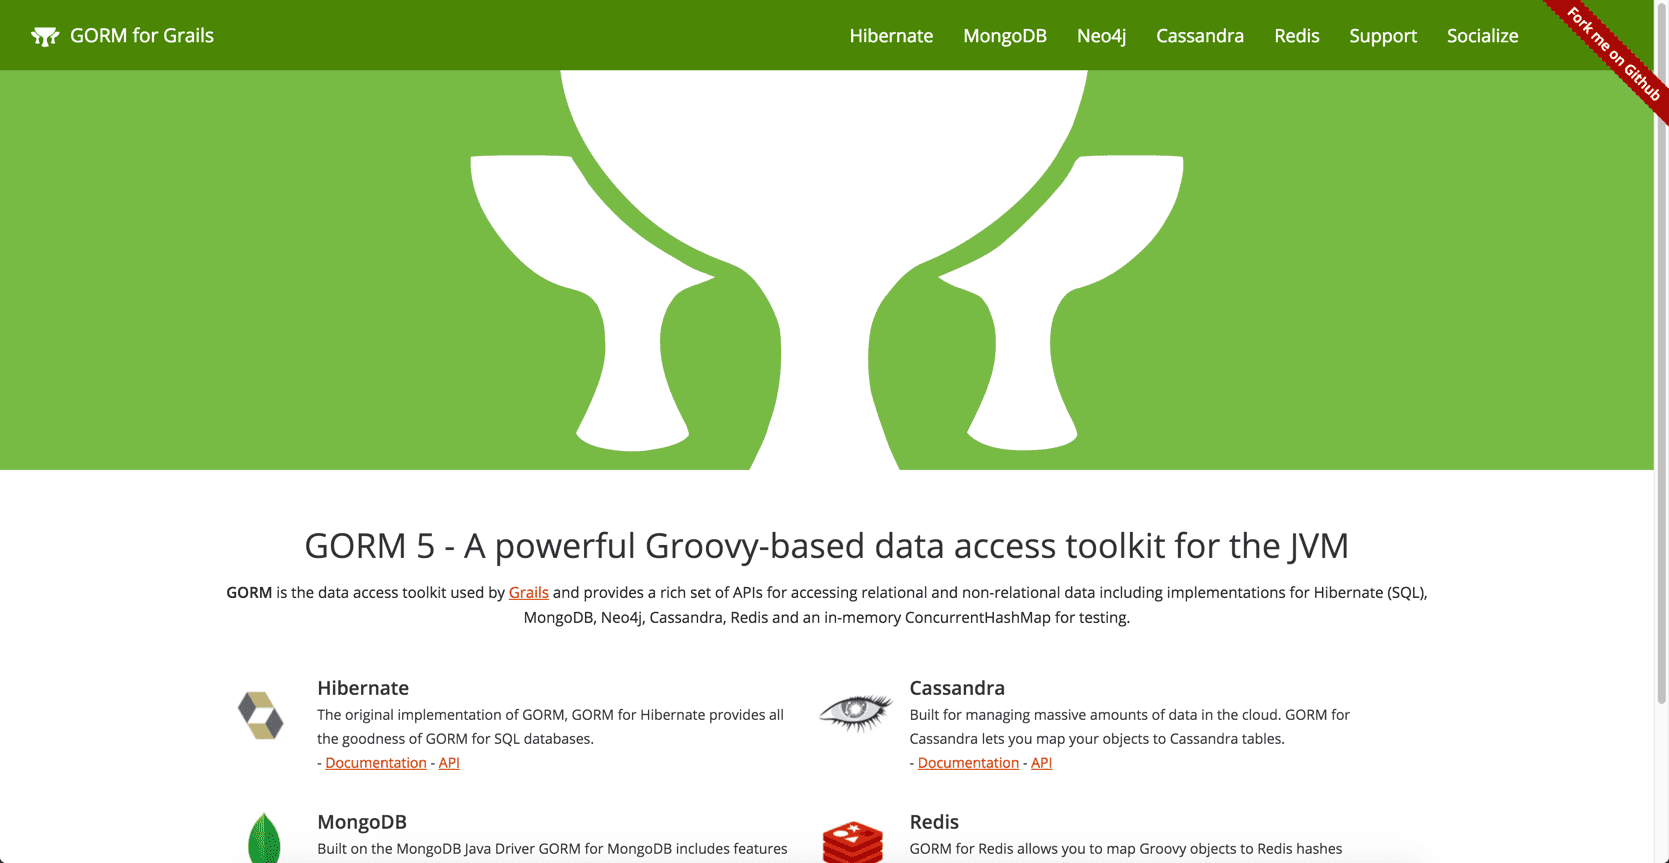This screenshot has width=1669, height=863.
Task: Open Hibernate Documentation link
Action: pos(375,763)
